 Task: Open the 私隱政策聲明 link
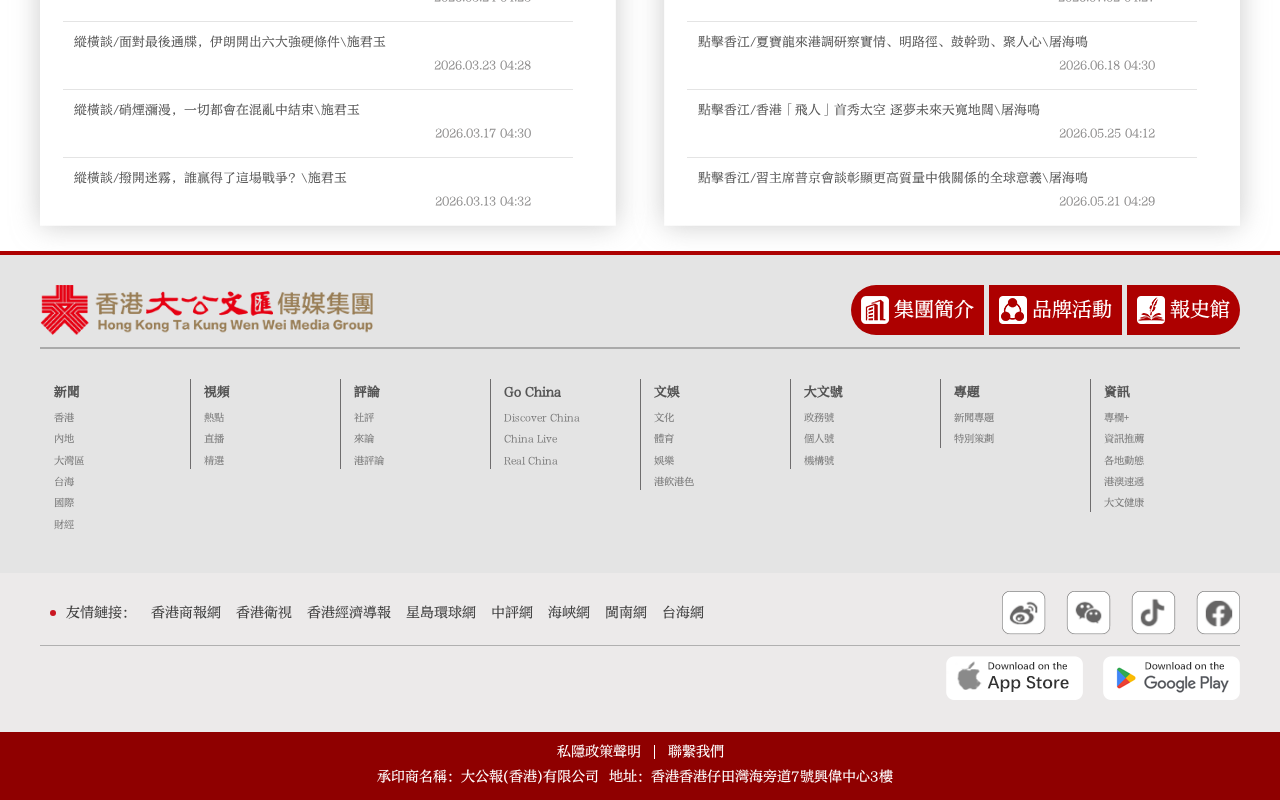(598, 751)
